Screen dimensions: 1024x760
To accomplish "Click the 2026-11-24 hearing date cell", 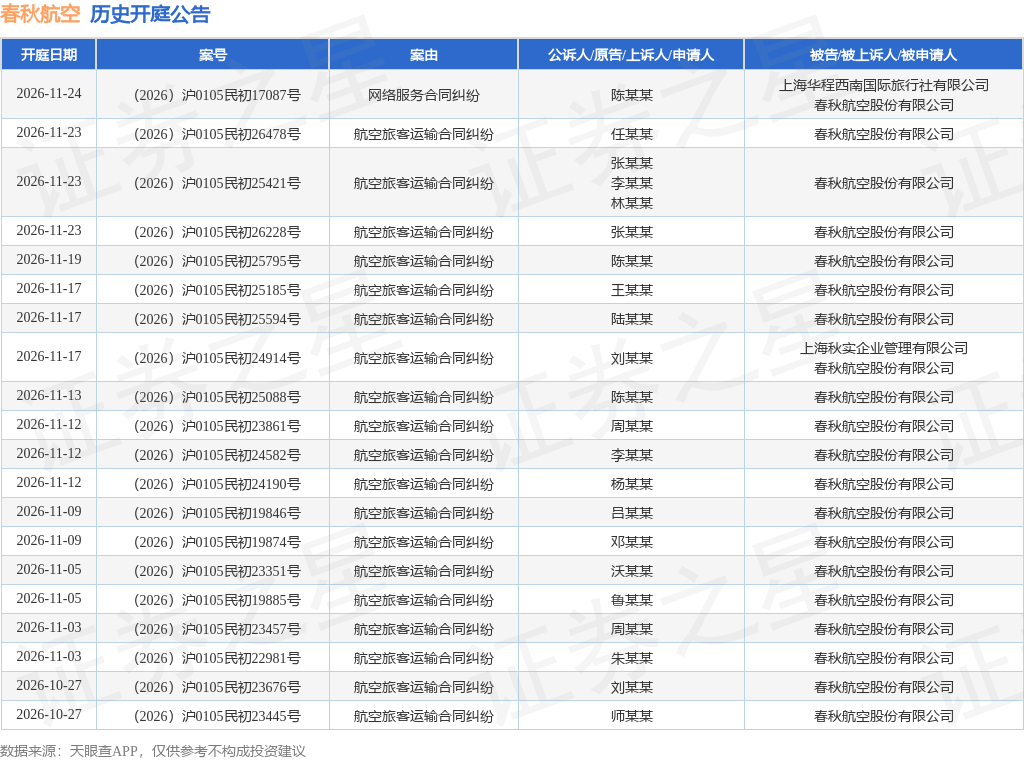I will tap(49, 93).
